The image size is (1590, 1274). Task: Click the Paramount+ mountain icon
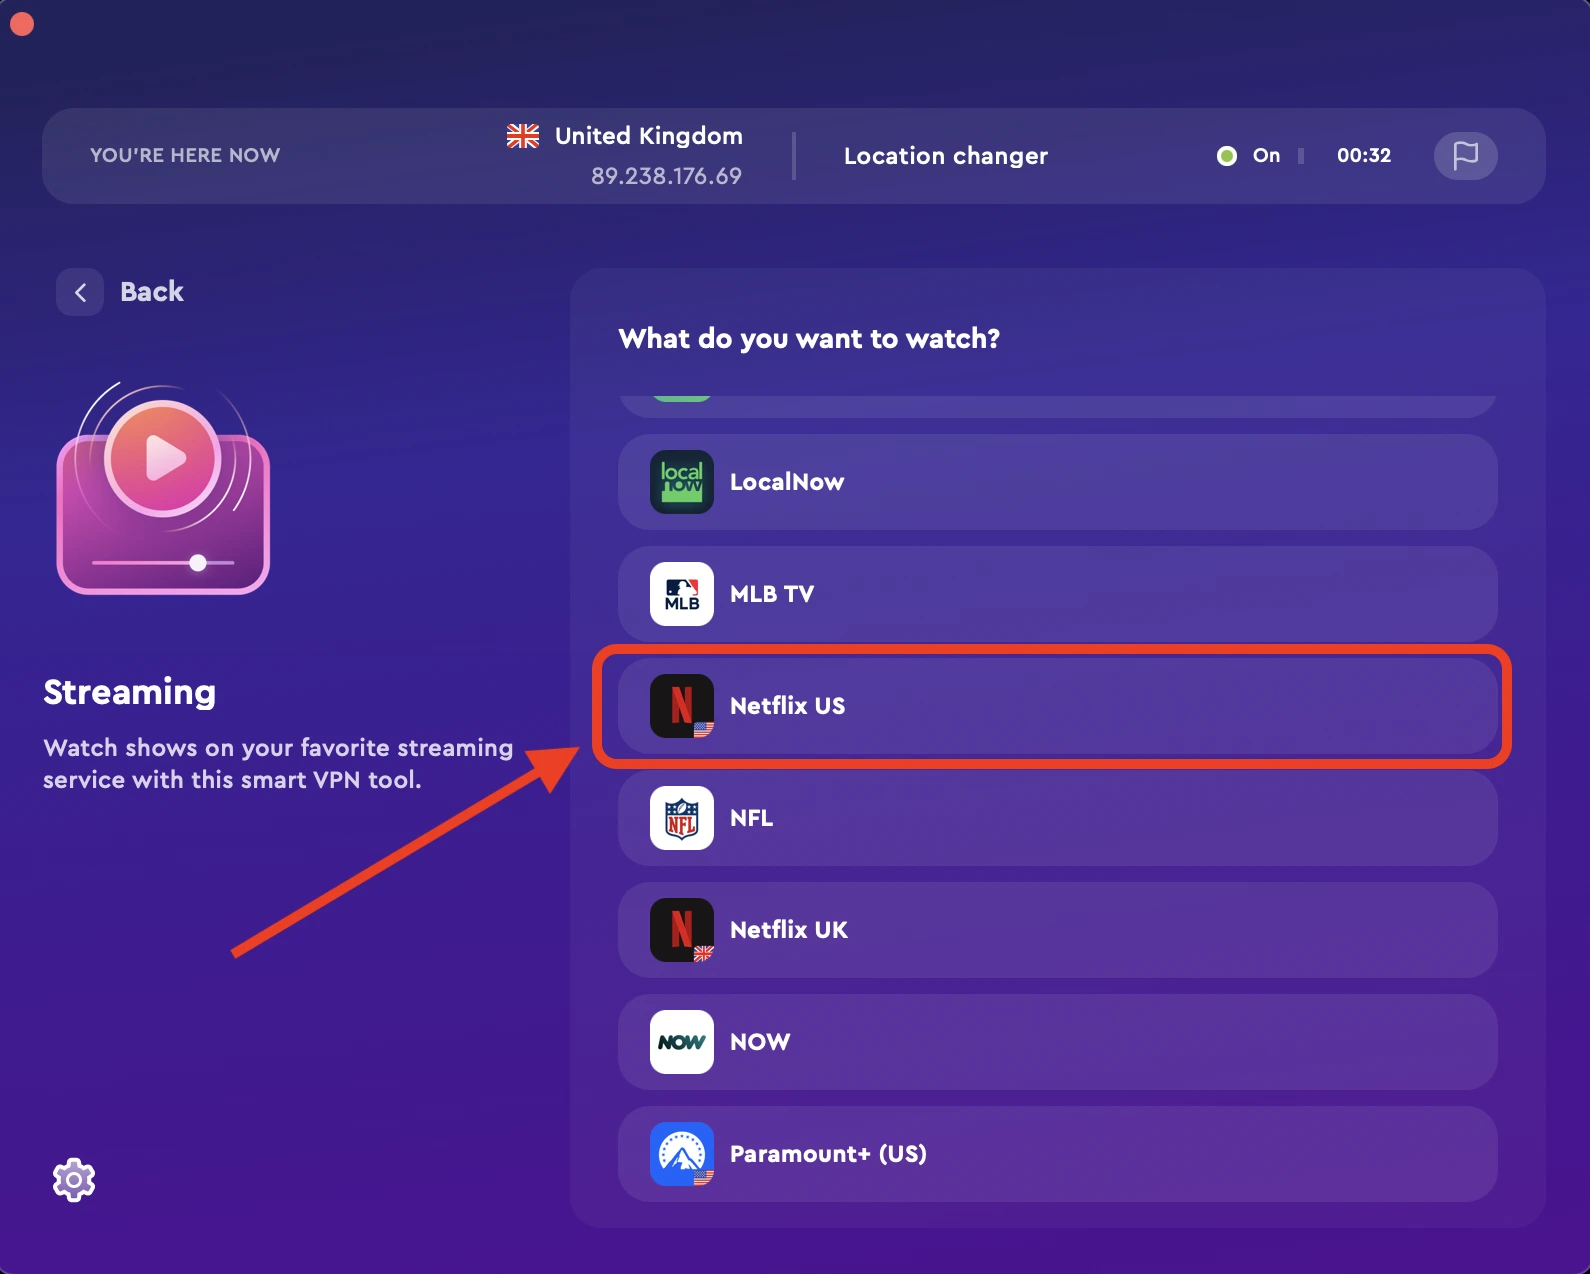click(682, 1154)
